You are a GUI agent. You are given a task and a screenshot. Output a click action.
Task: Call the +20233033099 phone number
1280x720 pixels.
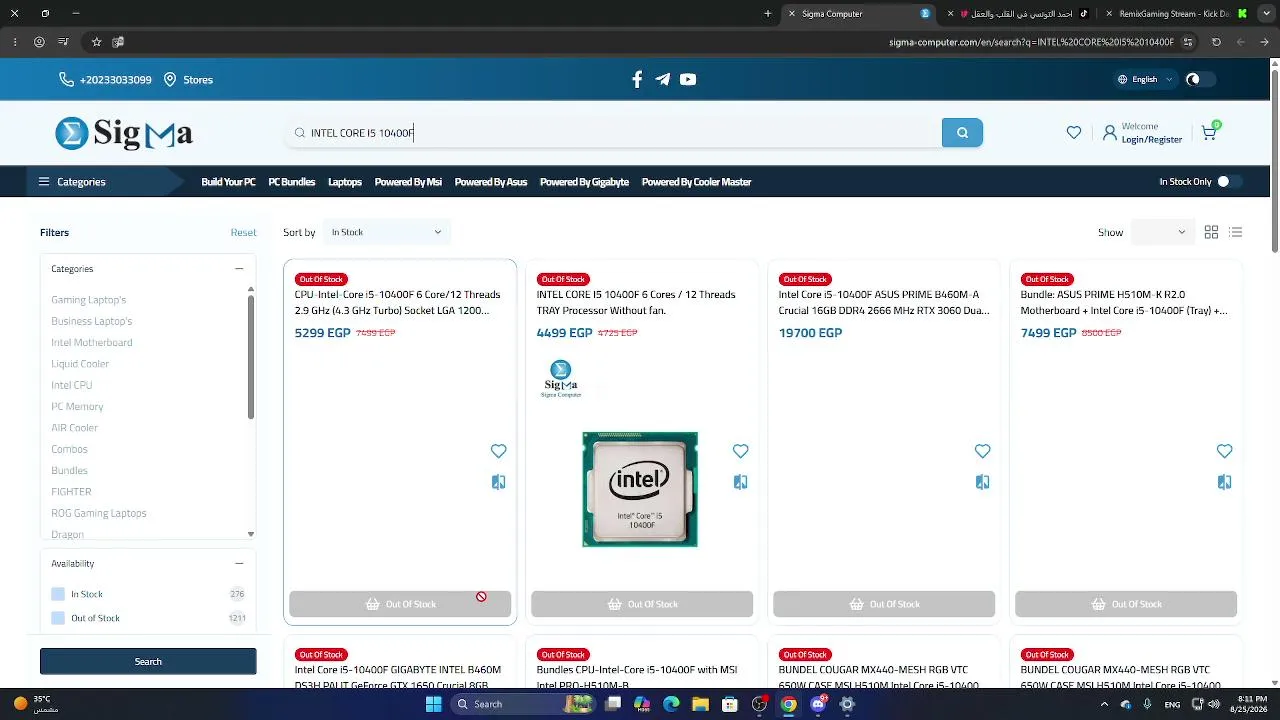(106, 80)
